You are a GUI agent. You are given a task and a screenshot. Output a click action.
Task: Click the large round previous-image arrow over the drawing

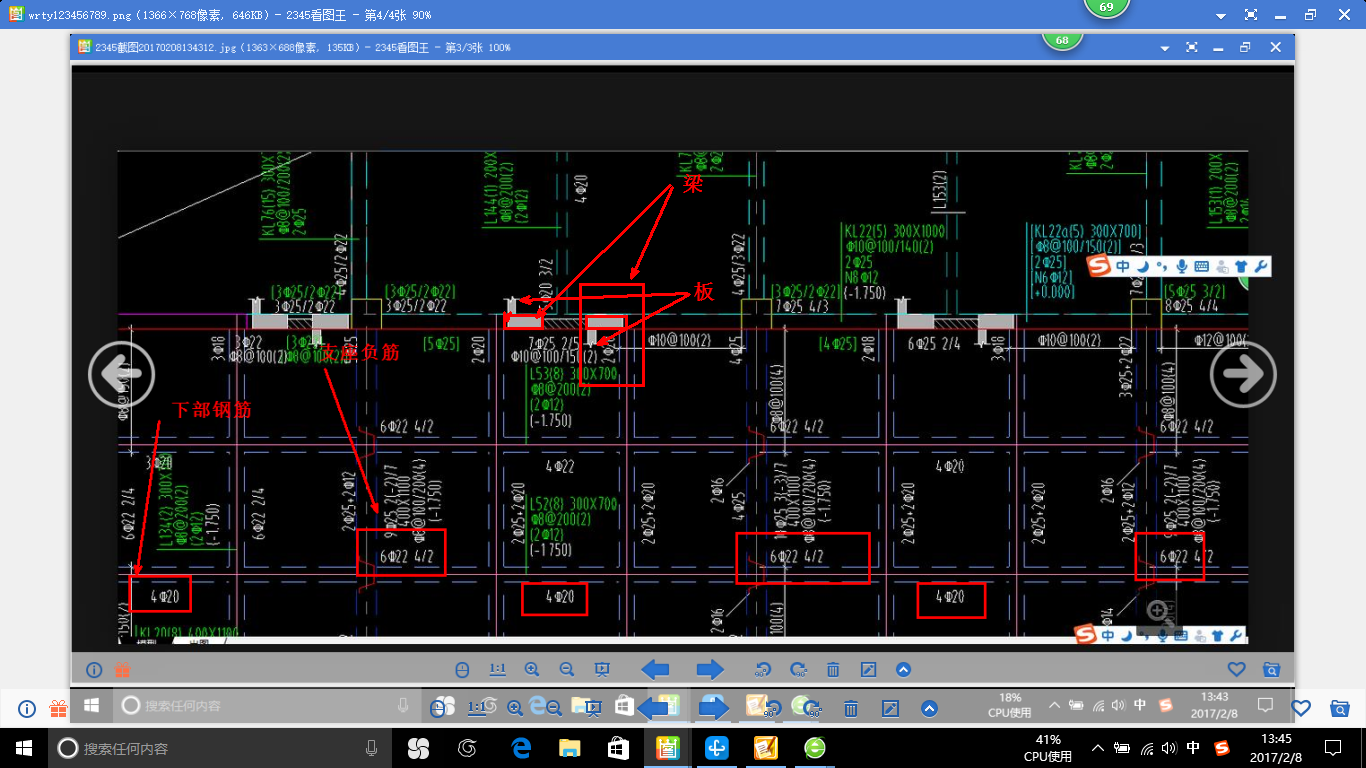point(121,374)
